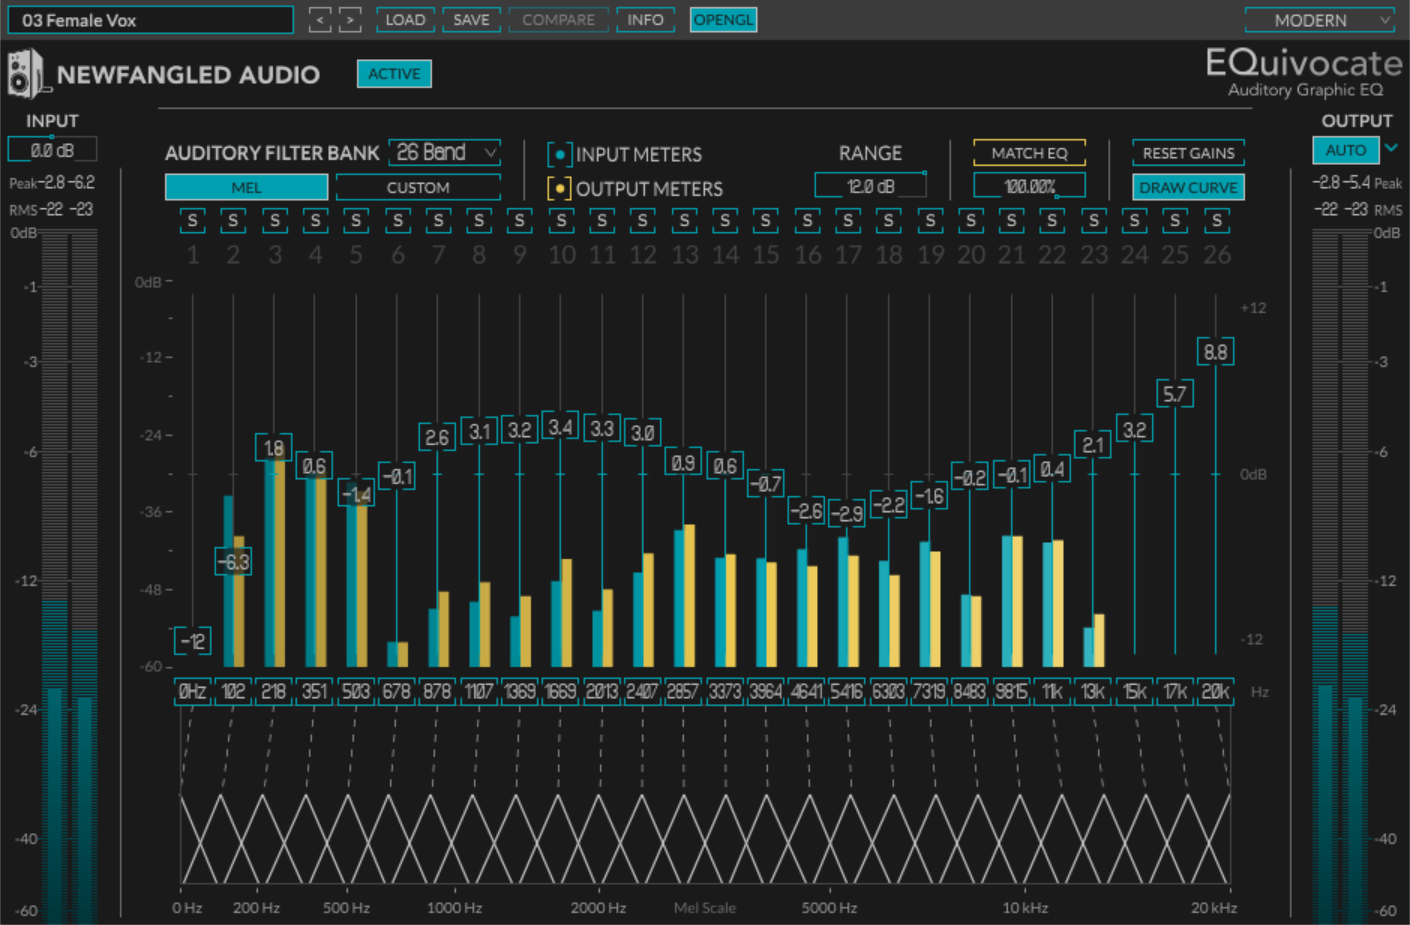The width and height of the screenshot is (1410, 925).
Task: Click the previous preset arrow button
Action: [x=320, y=20]
